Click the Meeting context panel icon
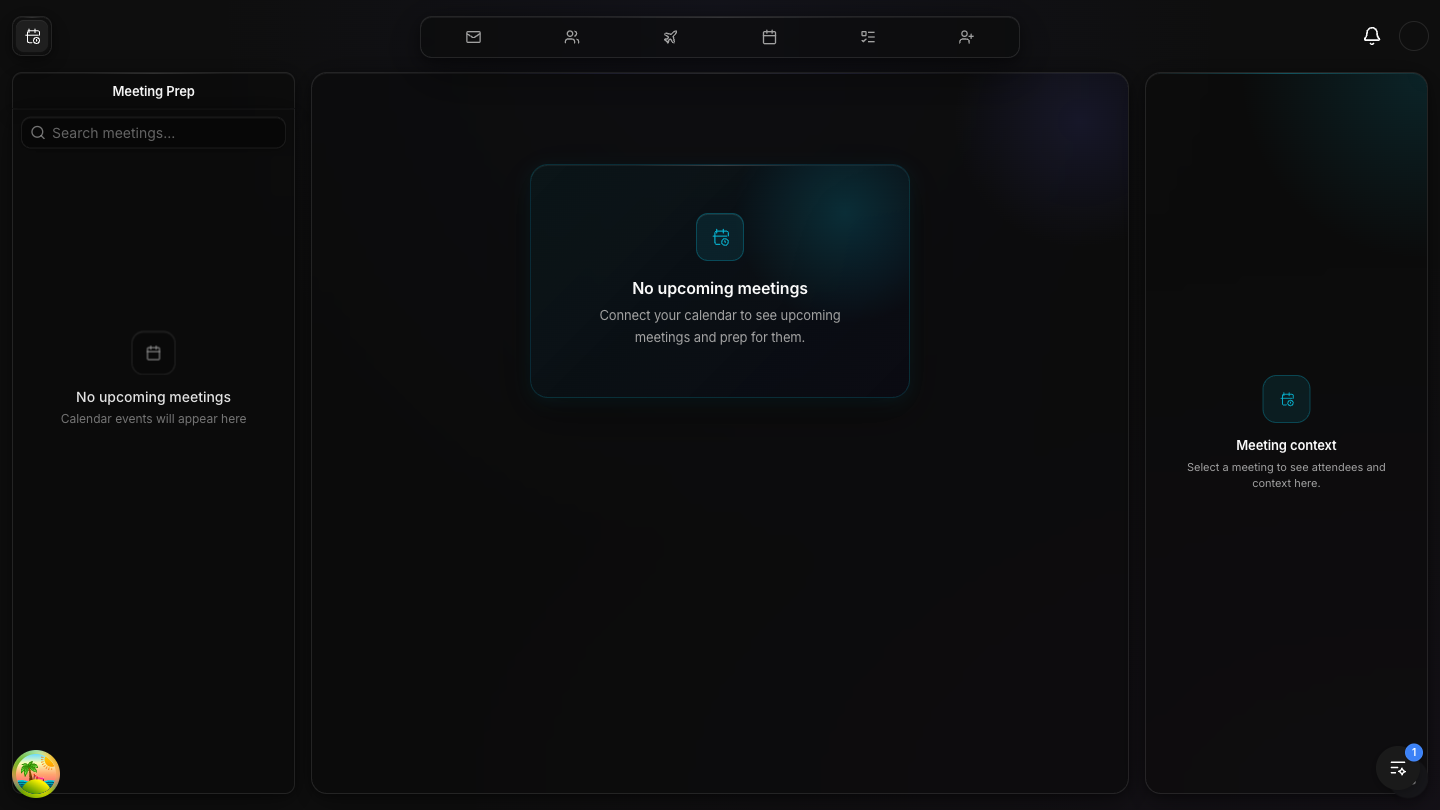The height and width of the screenshot is (810, 1440). click(x=1286, y=399)
